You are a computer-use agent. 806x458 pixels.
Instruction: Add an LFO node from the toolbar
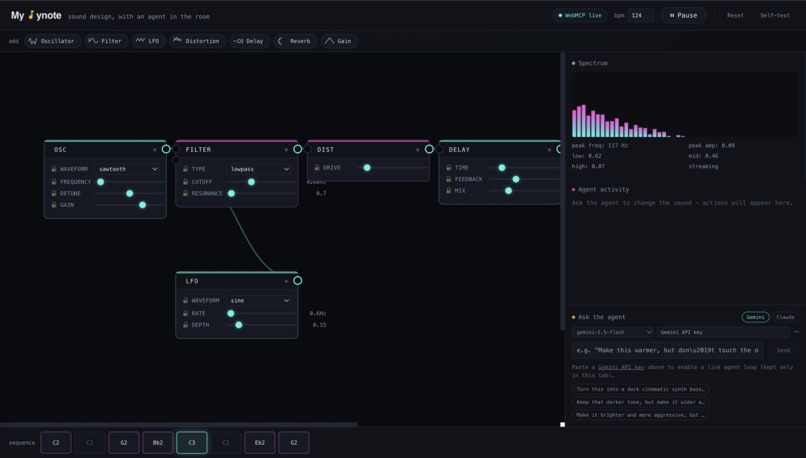coord(148,41)
